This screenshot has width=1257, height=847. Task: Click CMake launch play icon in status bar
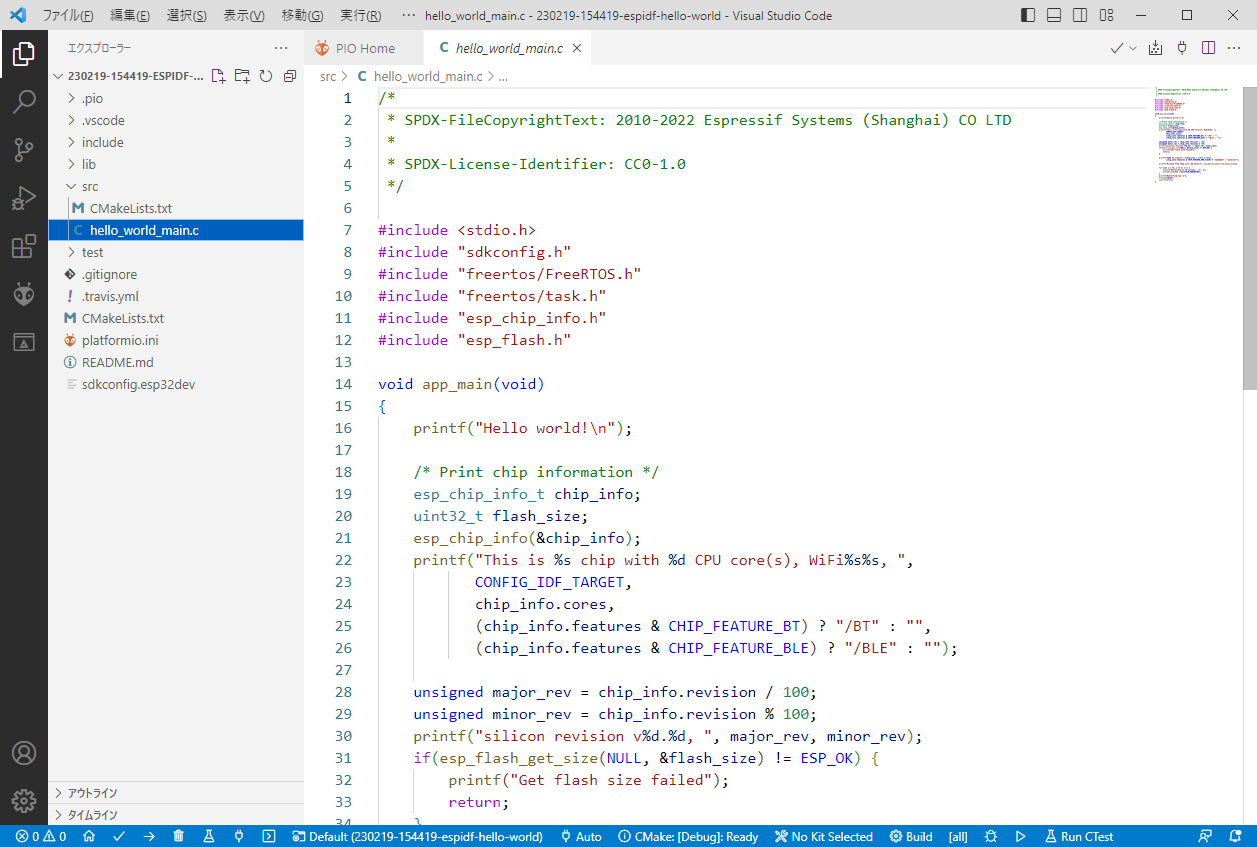point(1021,836)
